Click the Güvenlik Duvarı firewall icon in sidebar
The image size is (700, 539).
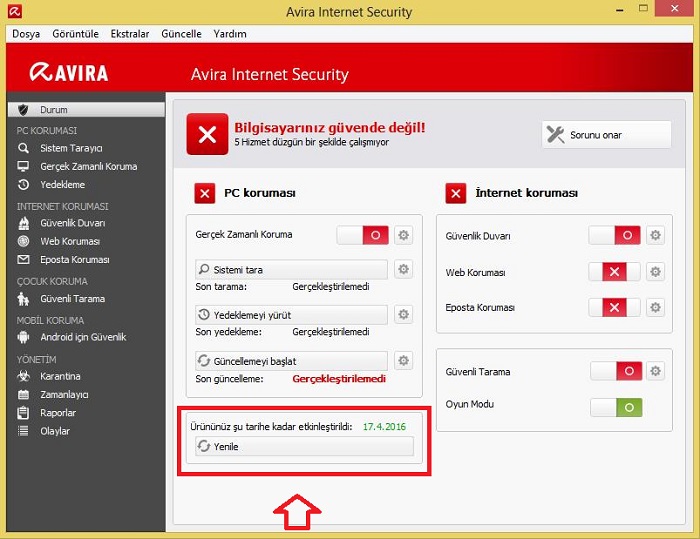pos(24,223)
